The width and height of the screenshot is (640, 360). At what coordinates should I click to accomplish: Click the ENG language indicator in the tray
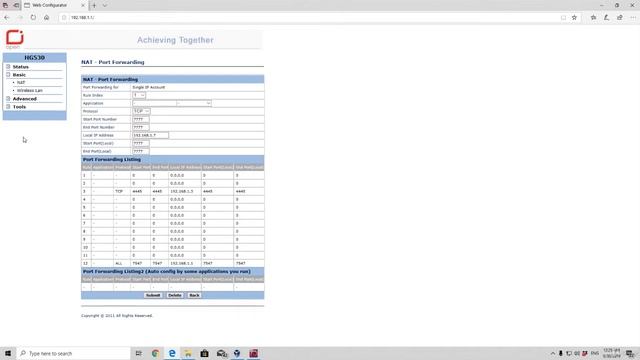click(x=595, y=353)
